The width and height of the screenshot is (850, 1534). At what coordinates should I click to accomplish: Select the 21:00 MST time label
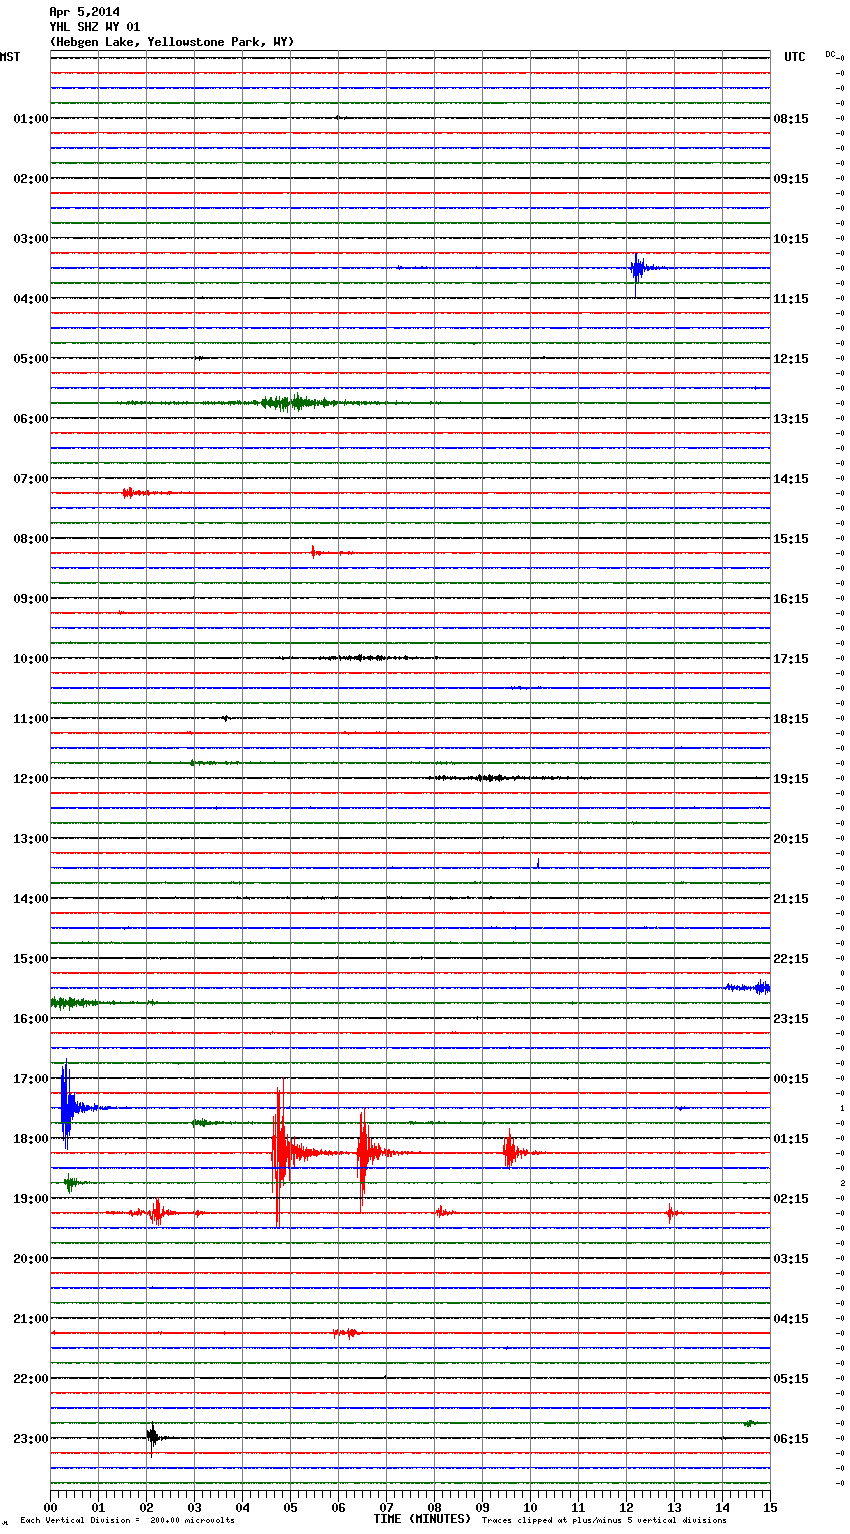[31, 1319]
